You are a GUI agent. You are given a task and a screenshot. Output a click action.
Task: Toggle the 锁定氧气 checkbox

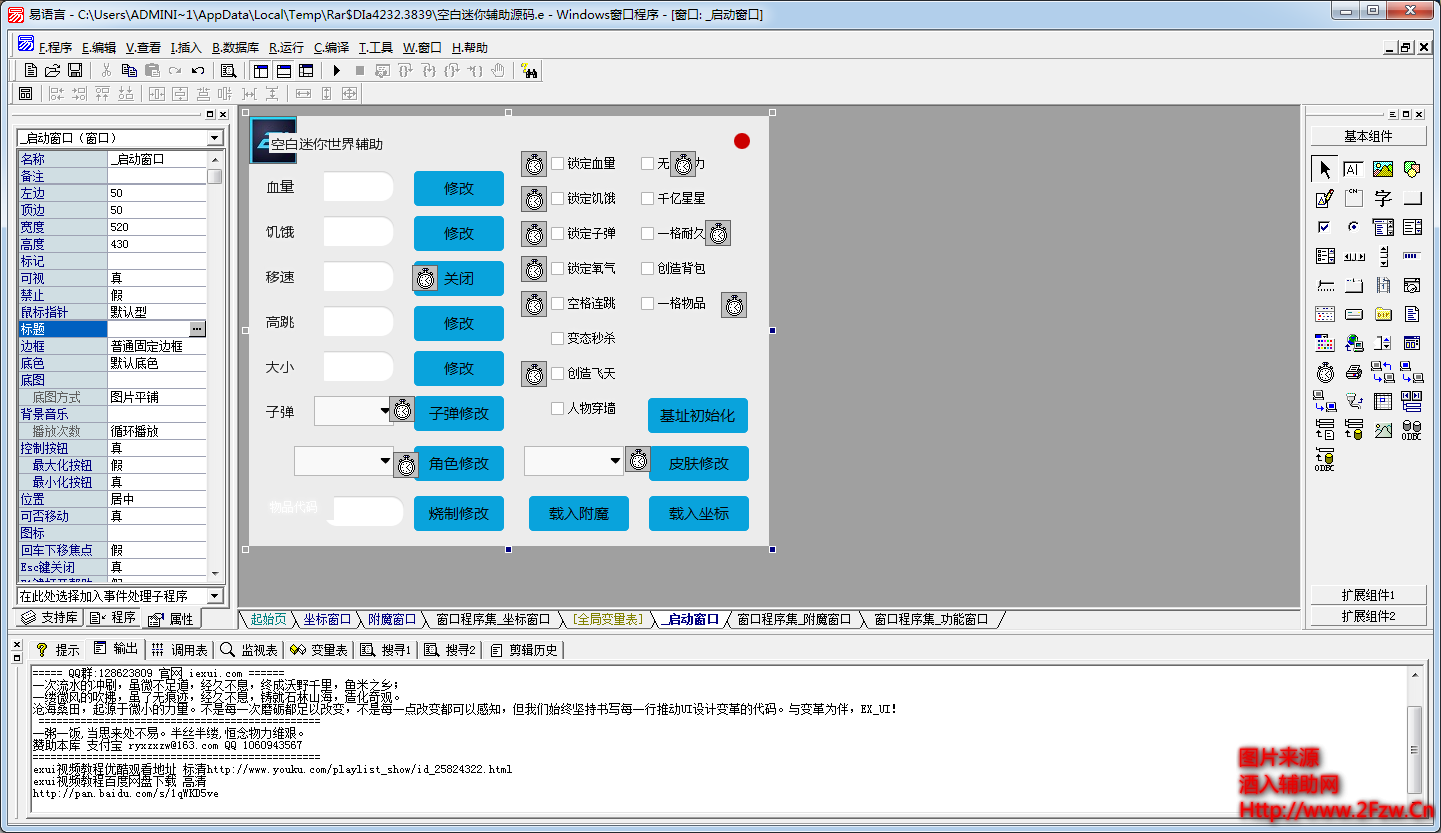pos(557,268)
